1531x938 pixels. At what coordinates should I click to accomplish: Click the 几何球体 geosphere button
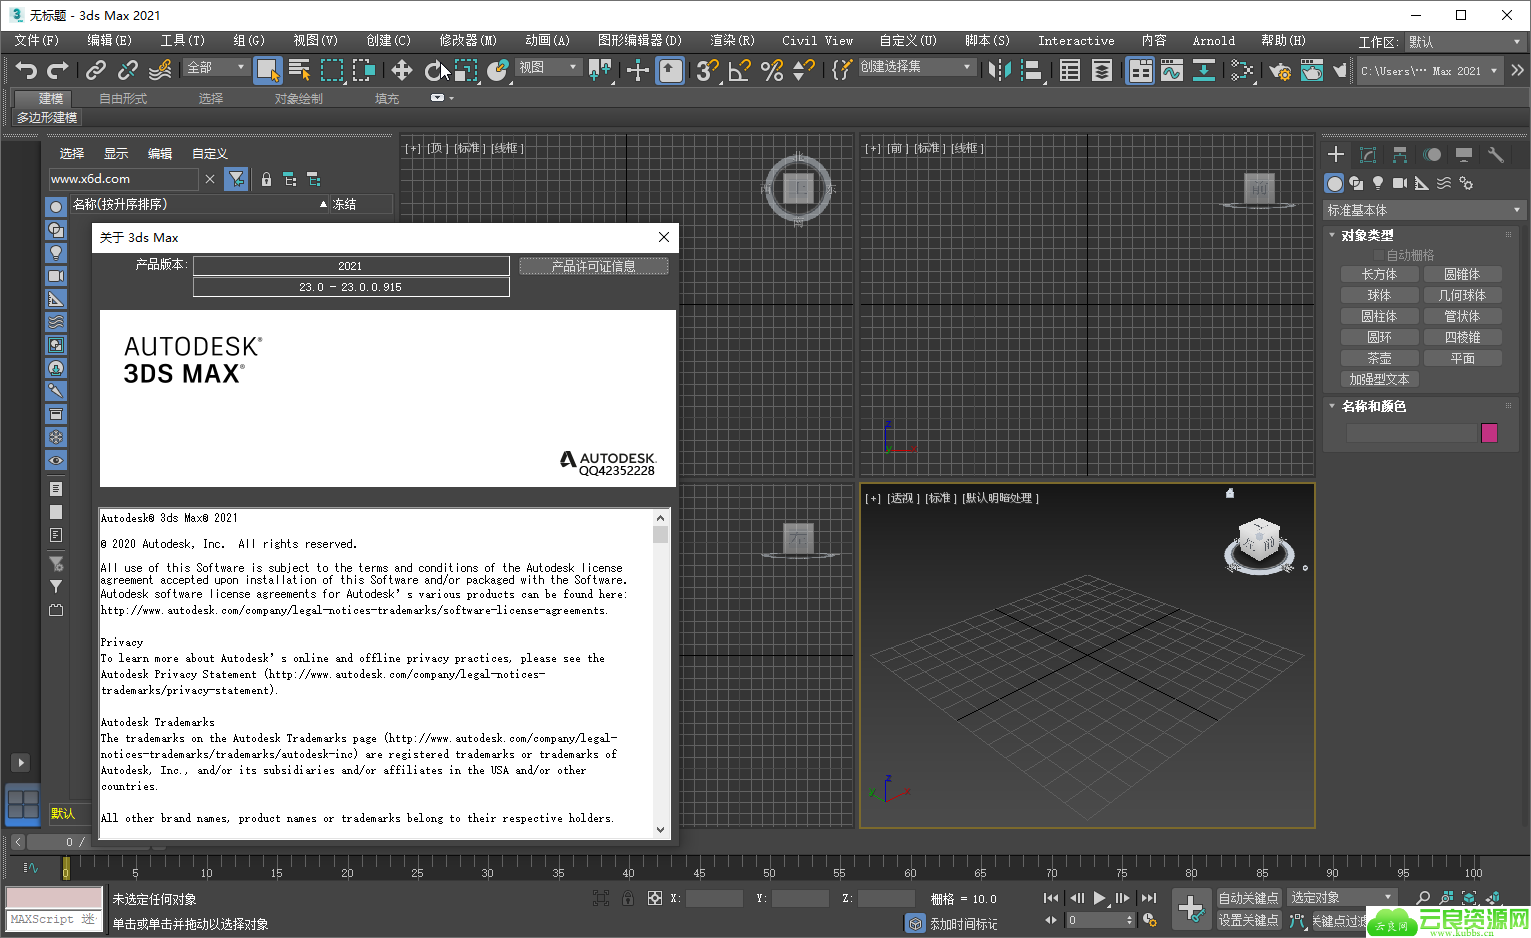point(1462,295)
